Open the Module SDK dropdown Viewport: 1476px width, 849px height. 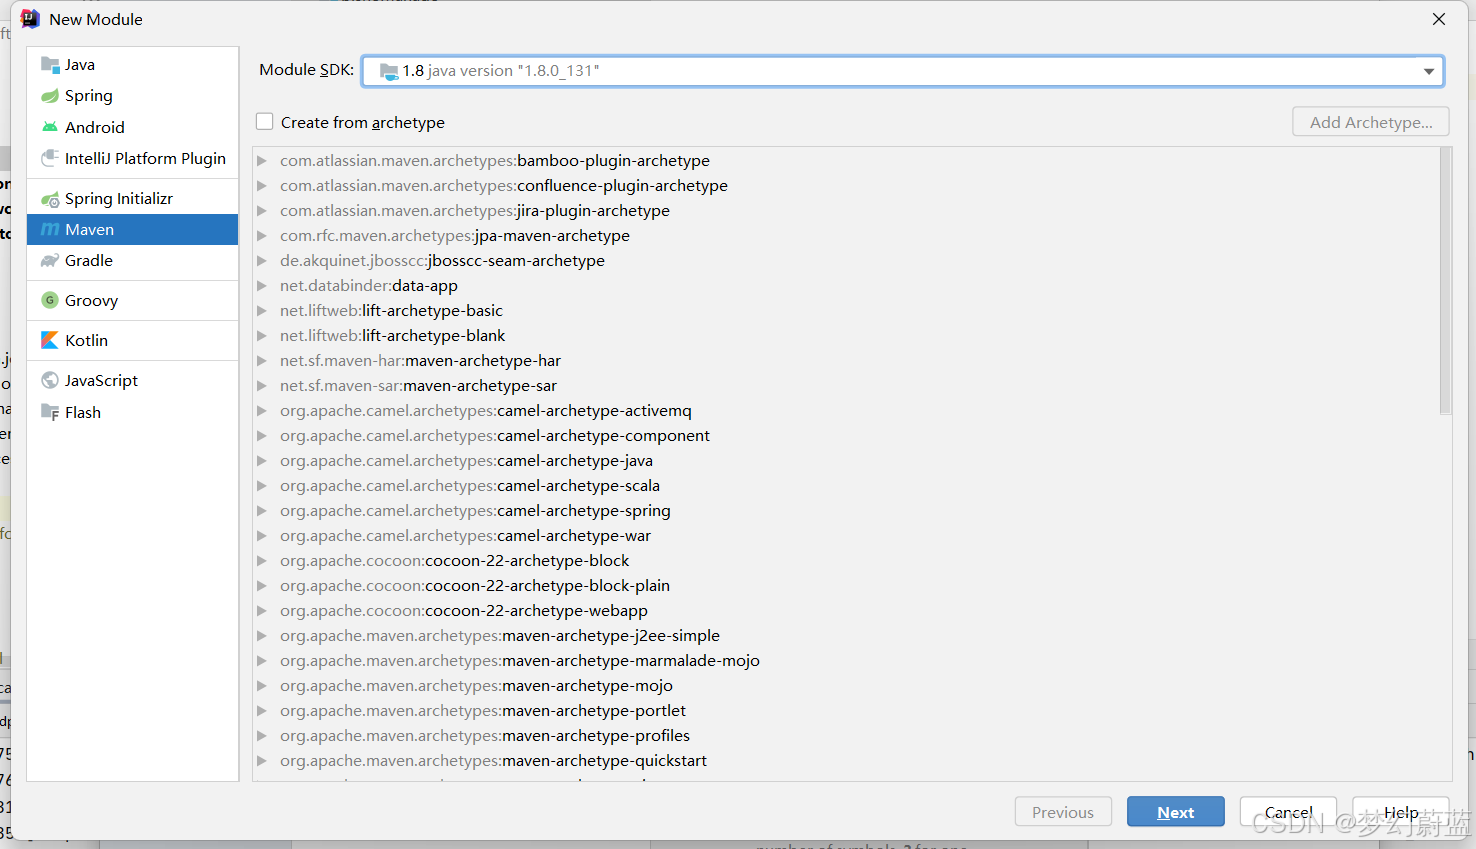point(1429,71)
